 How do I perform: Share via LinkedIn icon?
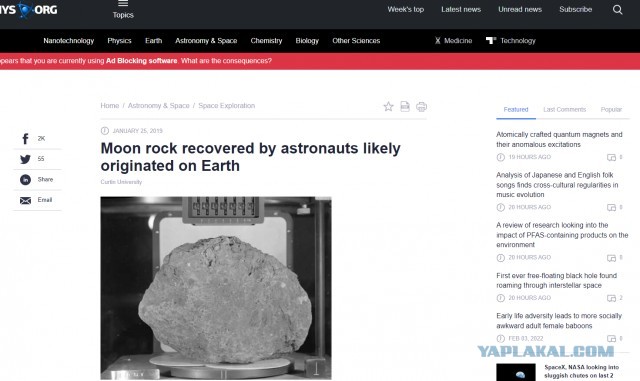pyautogui.click(x=25, y=180)
